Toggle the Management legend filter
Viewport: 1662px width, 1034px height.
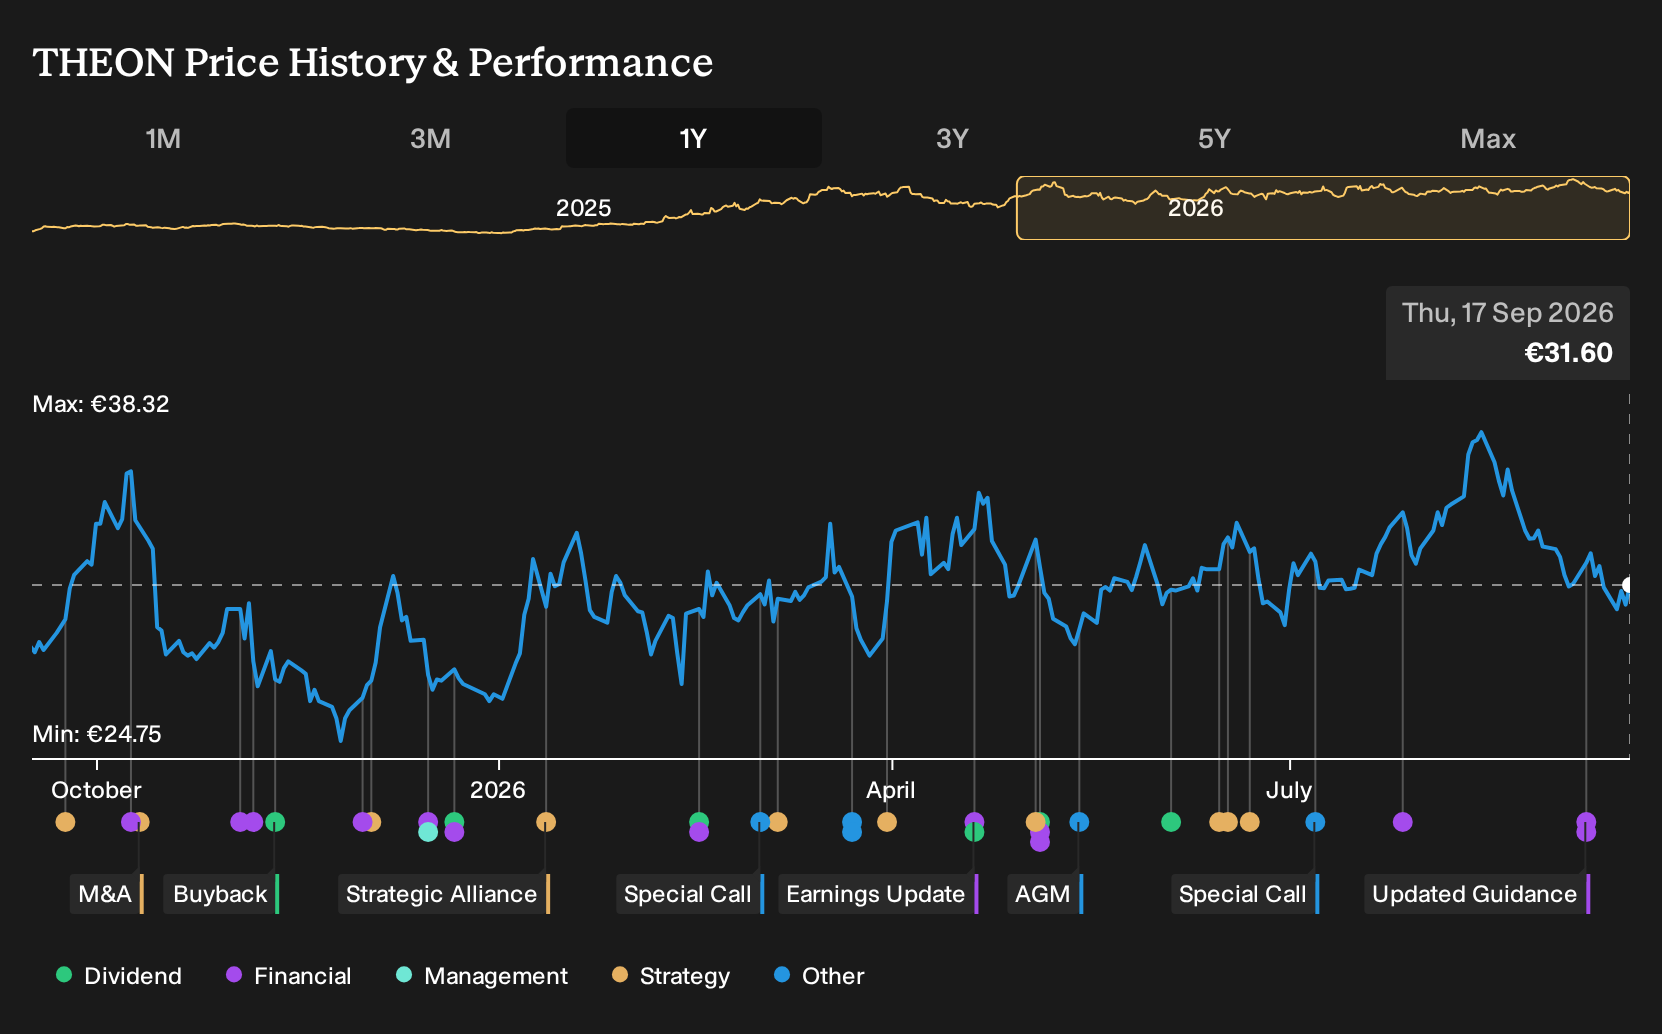pos(482,976)
